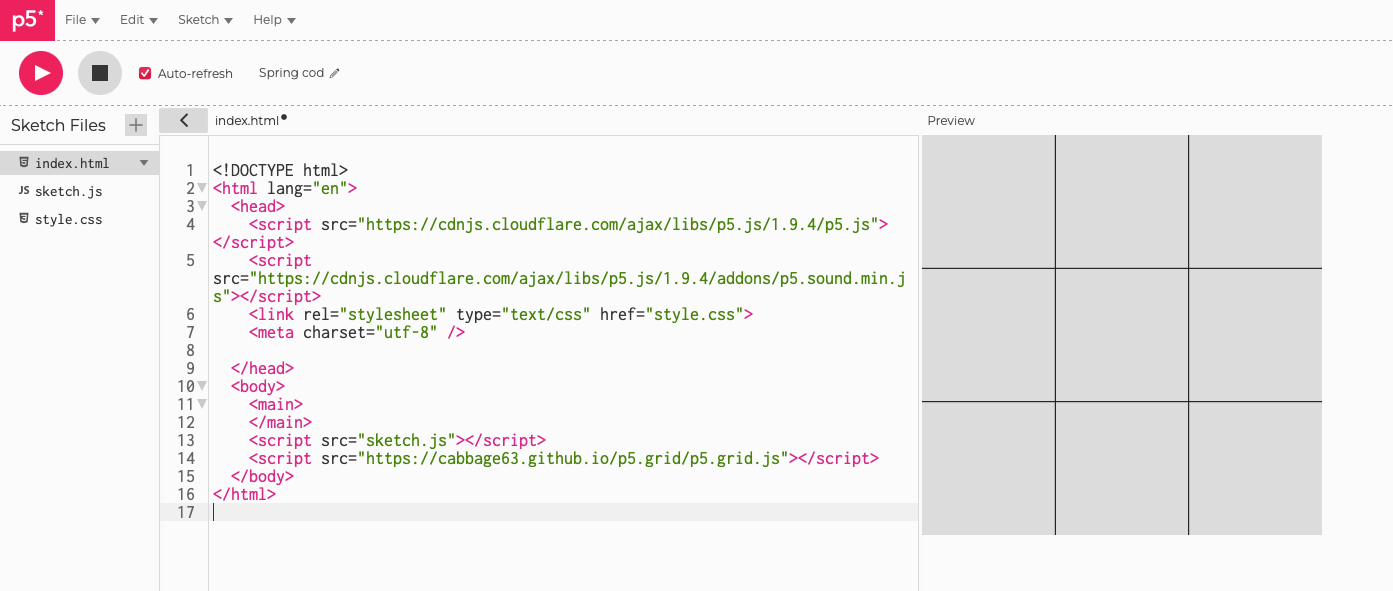Click the p5 logo home icon
Image resolution: width=1393 pixels, height=591 pixels.
[27, 20]
